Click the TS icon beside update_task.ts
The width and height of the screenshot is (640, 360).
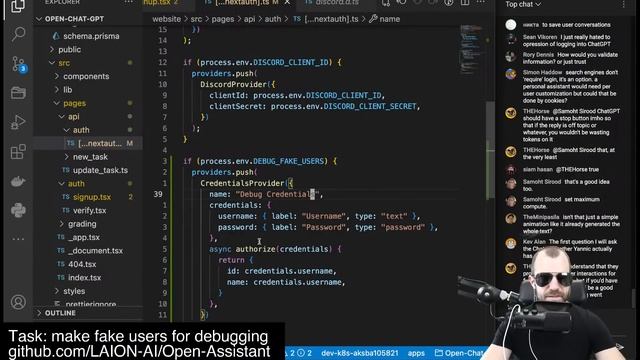click(x=65, y=170)
